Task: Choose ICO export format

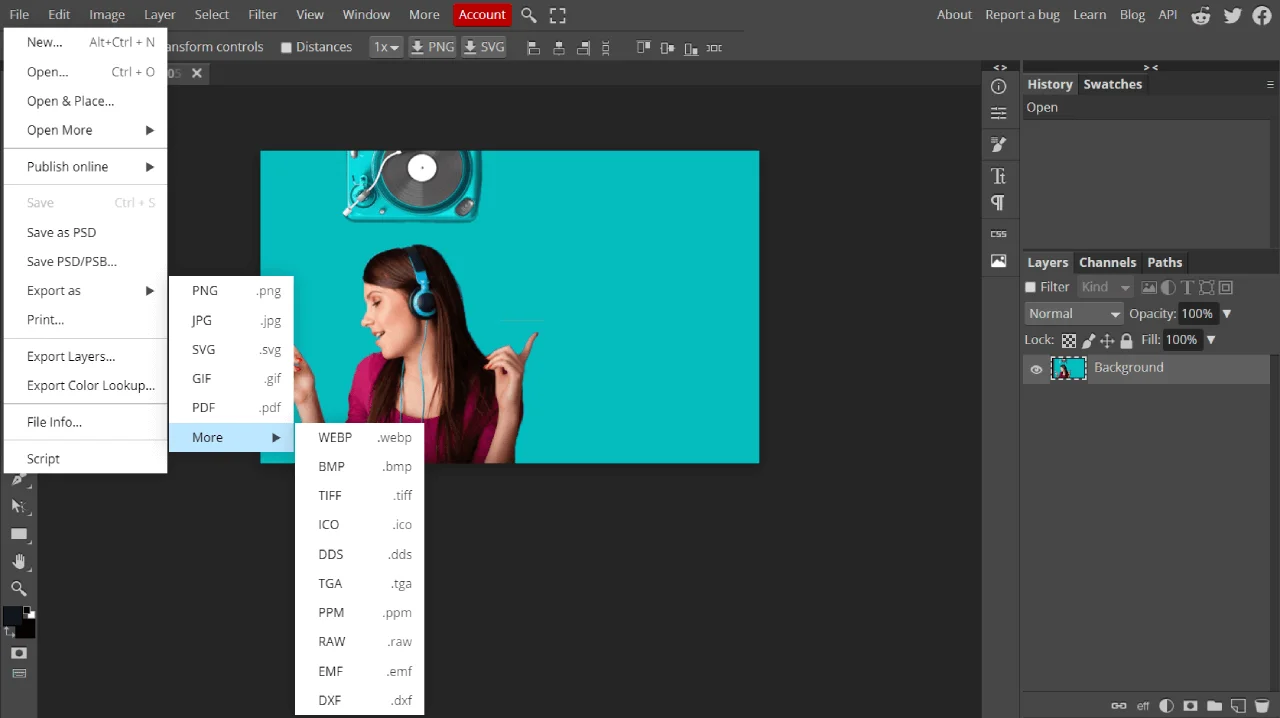Action: (x=360, y=524)
